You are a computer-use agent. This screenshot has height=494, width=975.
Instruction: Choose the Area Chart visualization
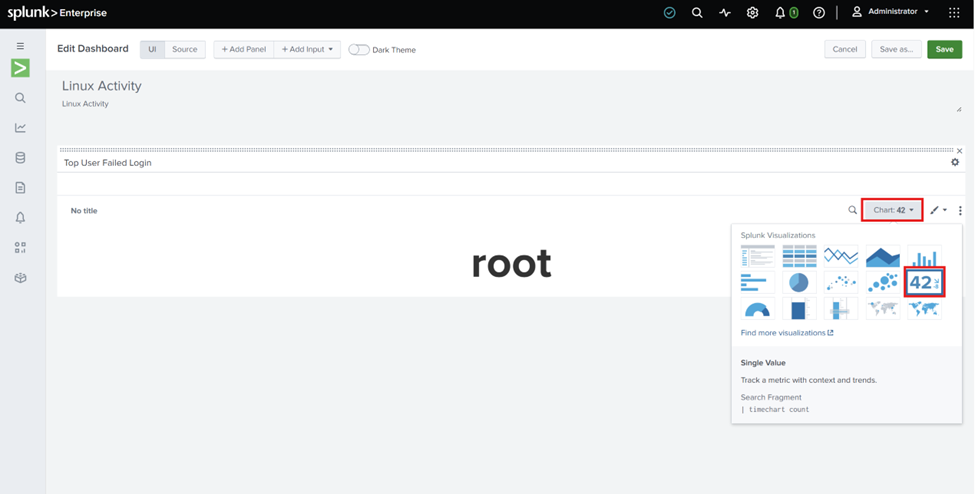click(883, 256)
